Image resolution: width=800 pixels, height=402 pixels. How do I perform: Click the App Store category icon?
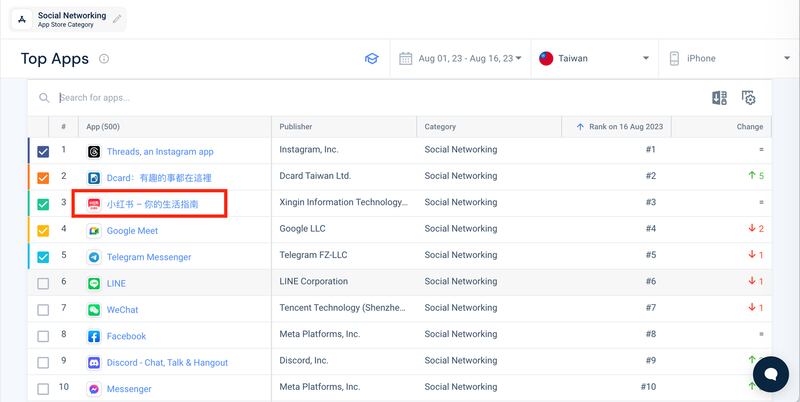click(x=22, y=20)
